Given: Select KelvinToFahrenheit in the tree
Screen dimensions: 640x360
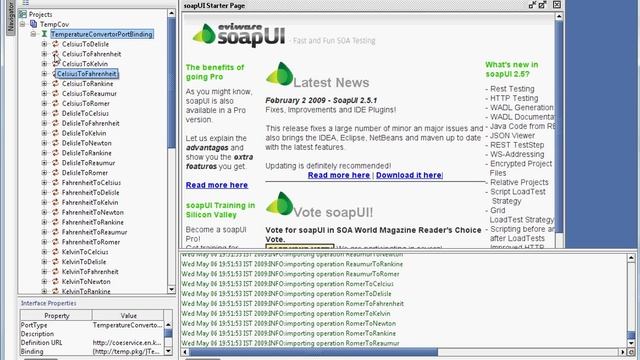Looking at the screenshot, I should [90, 271].
